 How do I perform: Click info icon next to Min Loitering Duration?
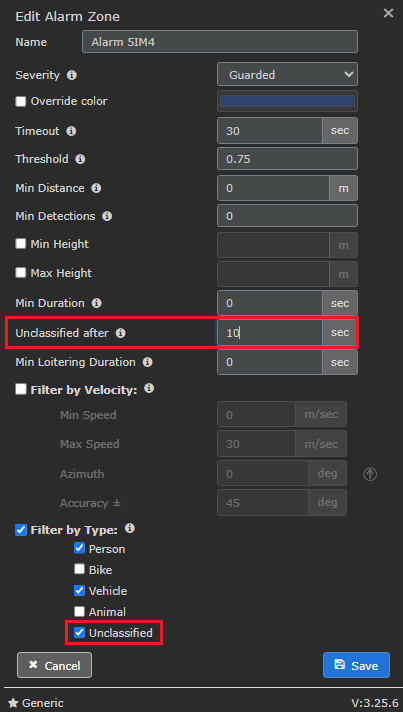147,362
